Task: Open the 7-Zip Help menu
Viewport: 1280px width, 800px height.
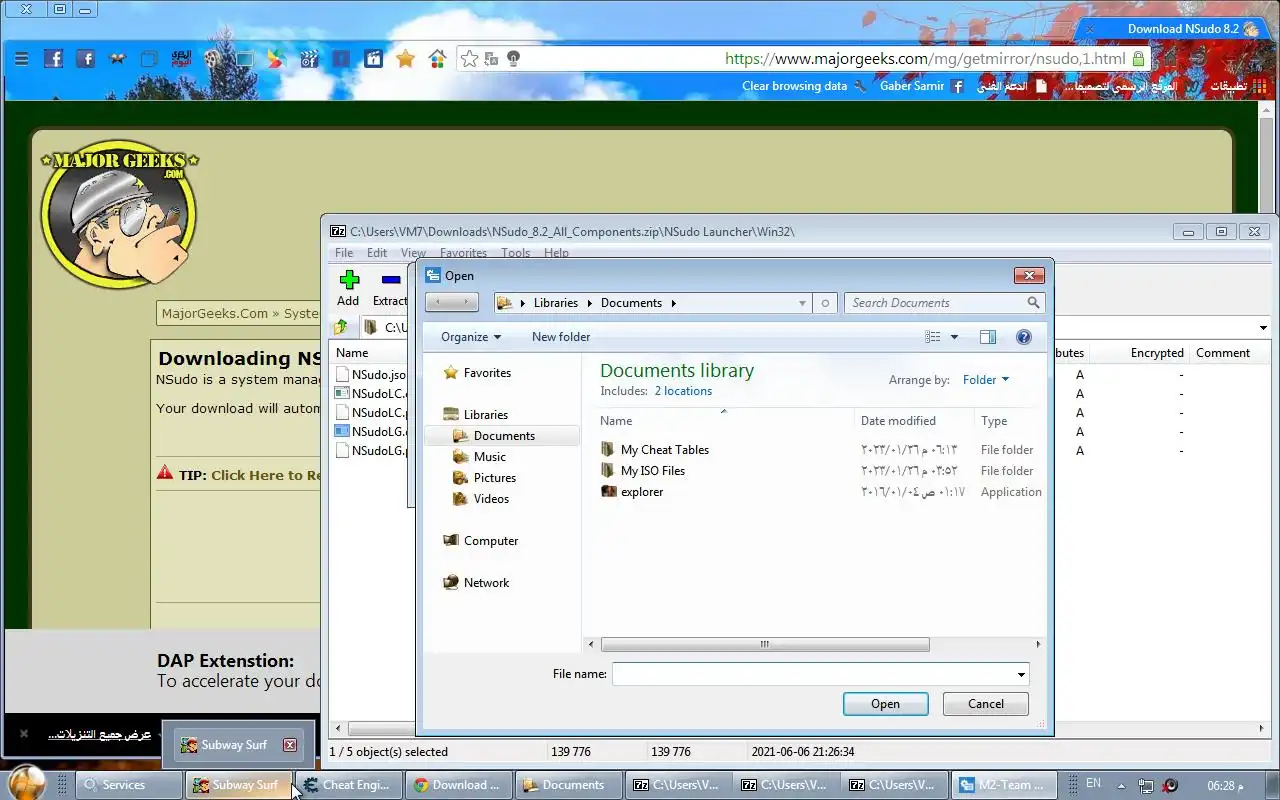Action: coord(556,253)
